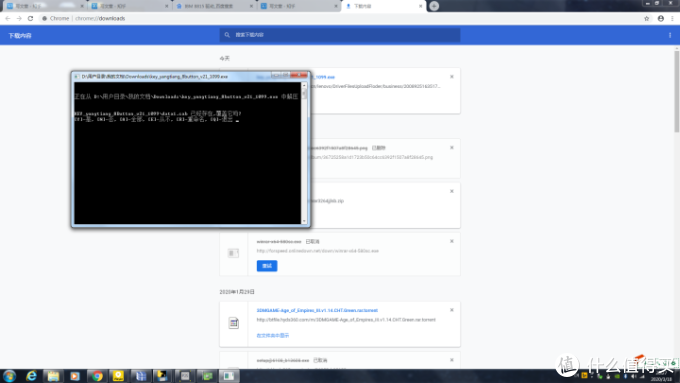Launch Internet Explorer from the taskbar
This screenshot has width=680, height=383.
pyautogui.click(x=31, y=376)
